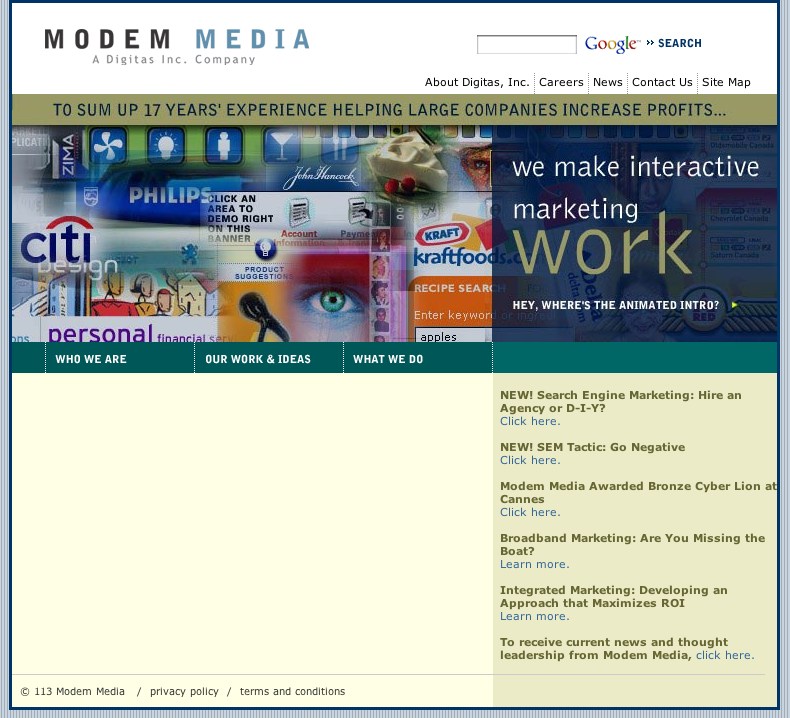This screenshot has width=790, height=718.
Task: Open the privacy policy footer link
Action: point(184,691)
